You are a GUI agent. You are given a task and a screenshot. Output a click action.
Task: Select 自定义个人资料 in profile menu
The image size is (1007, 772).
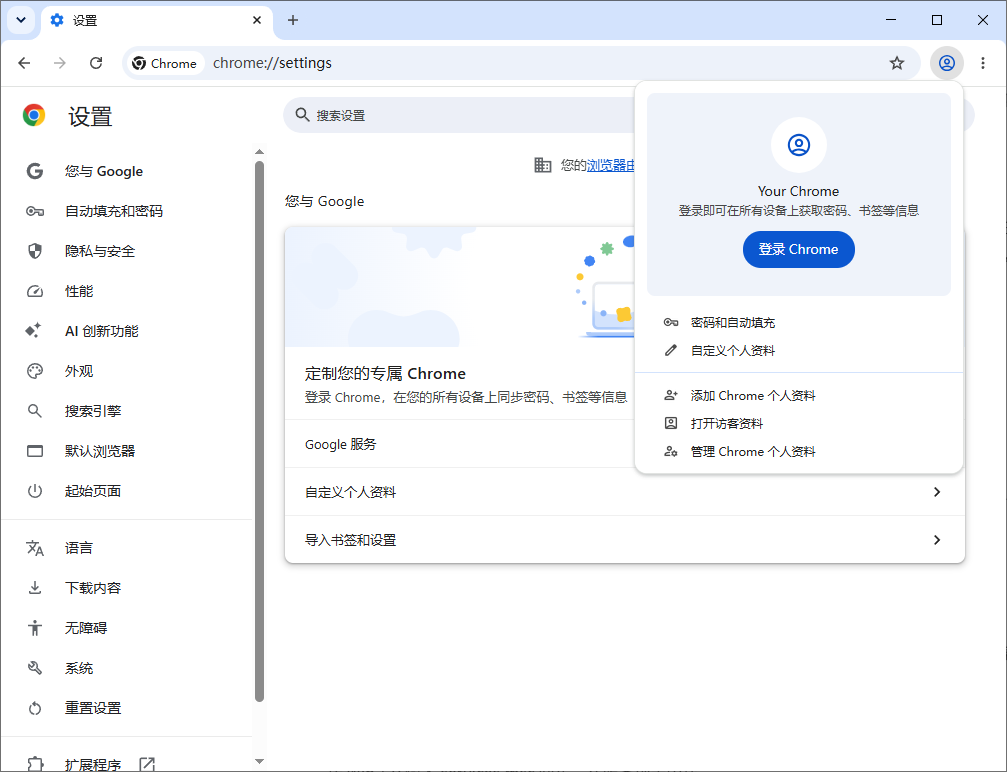coord(798,351)
